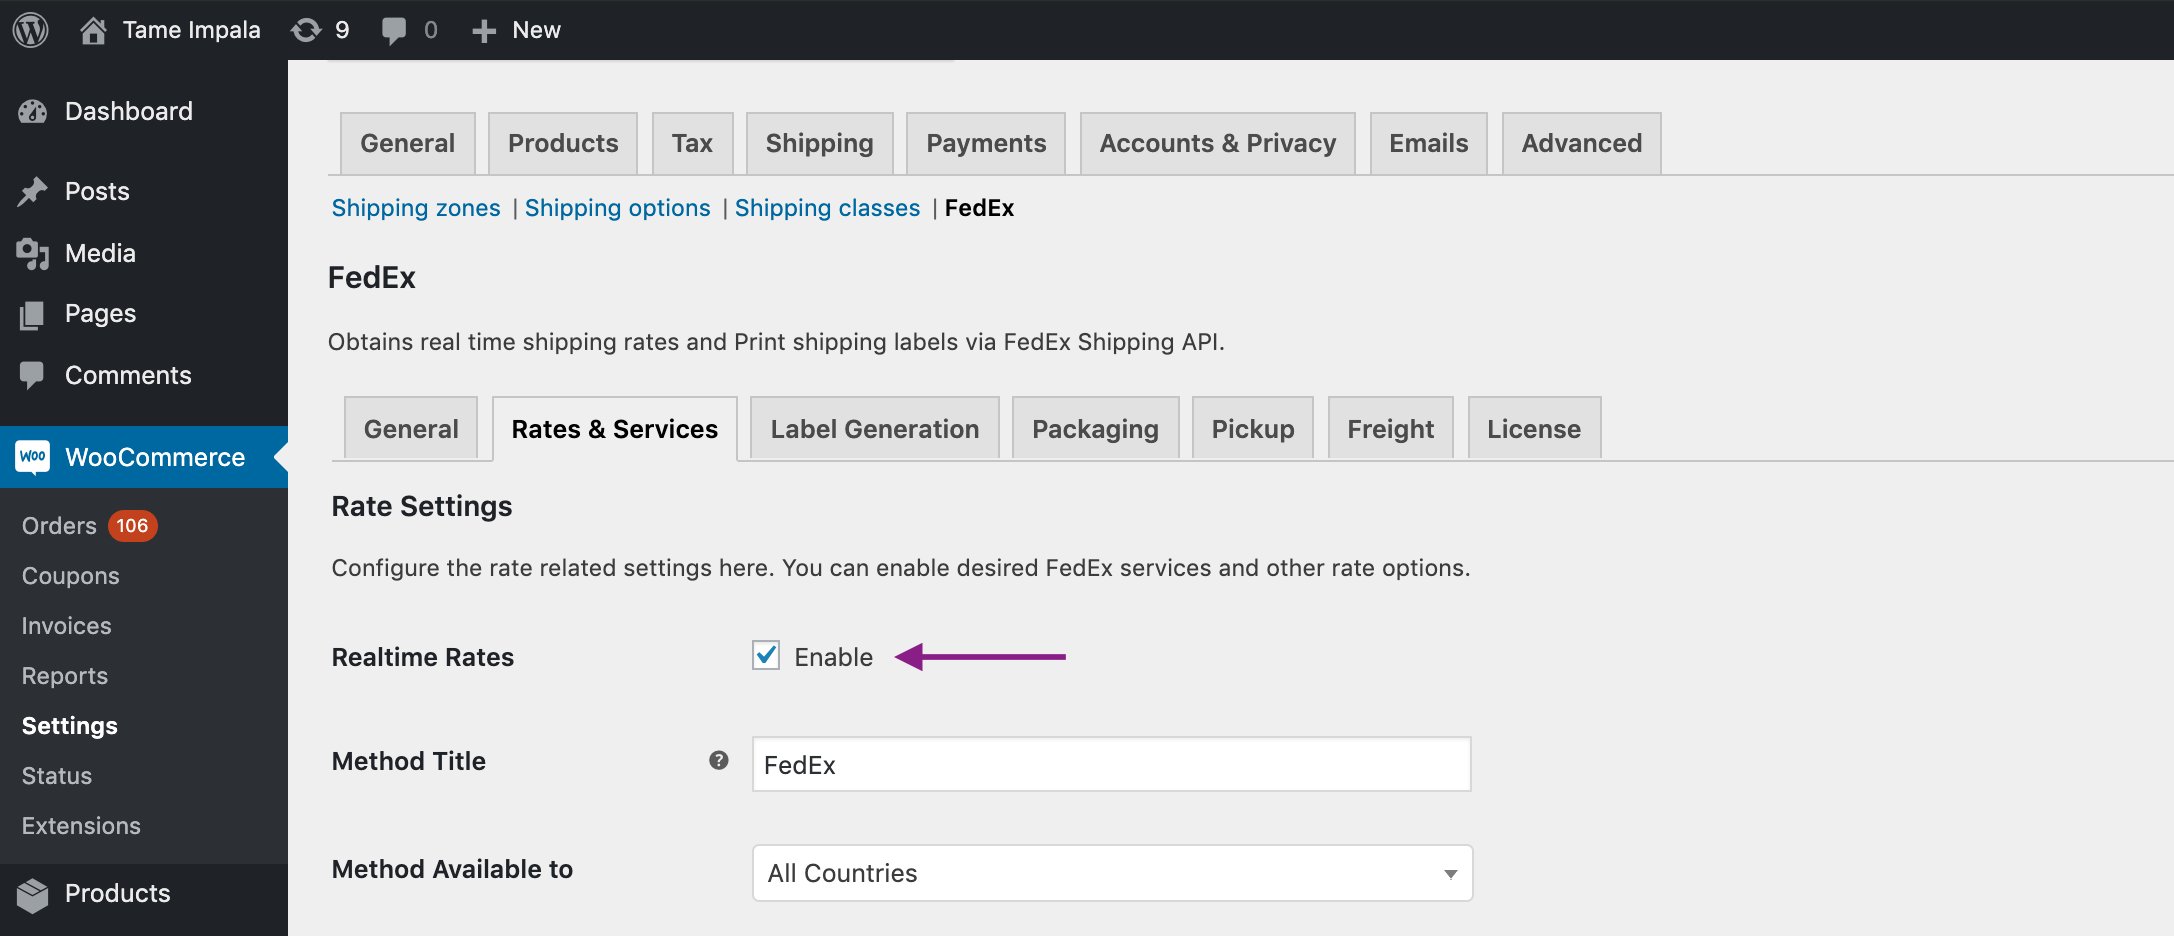Switch to the Emails tab

pos(1428,143)
